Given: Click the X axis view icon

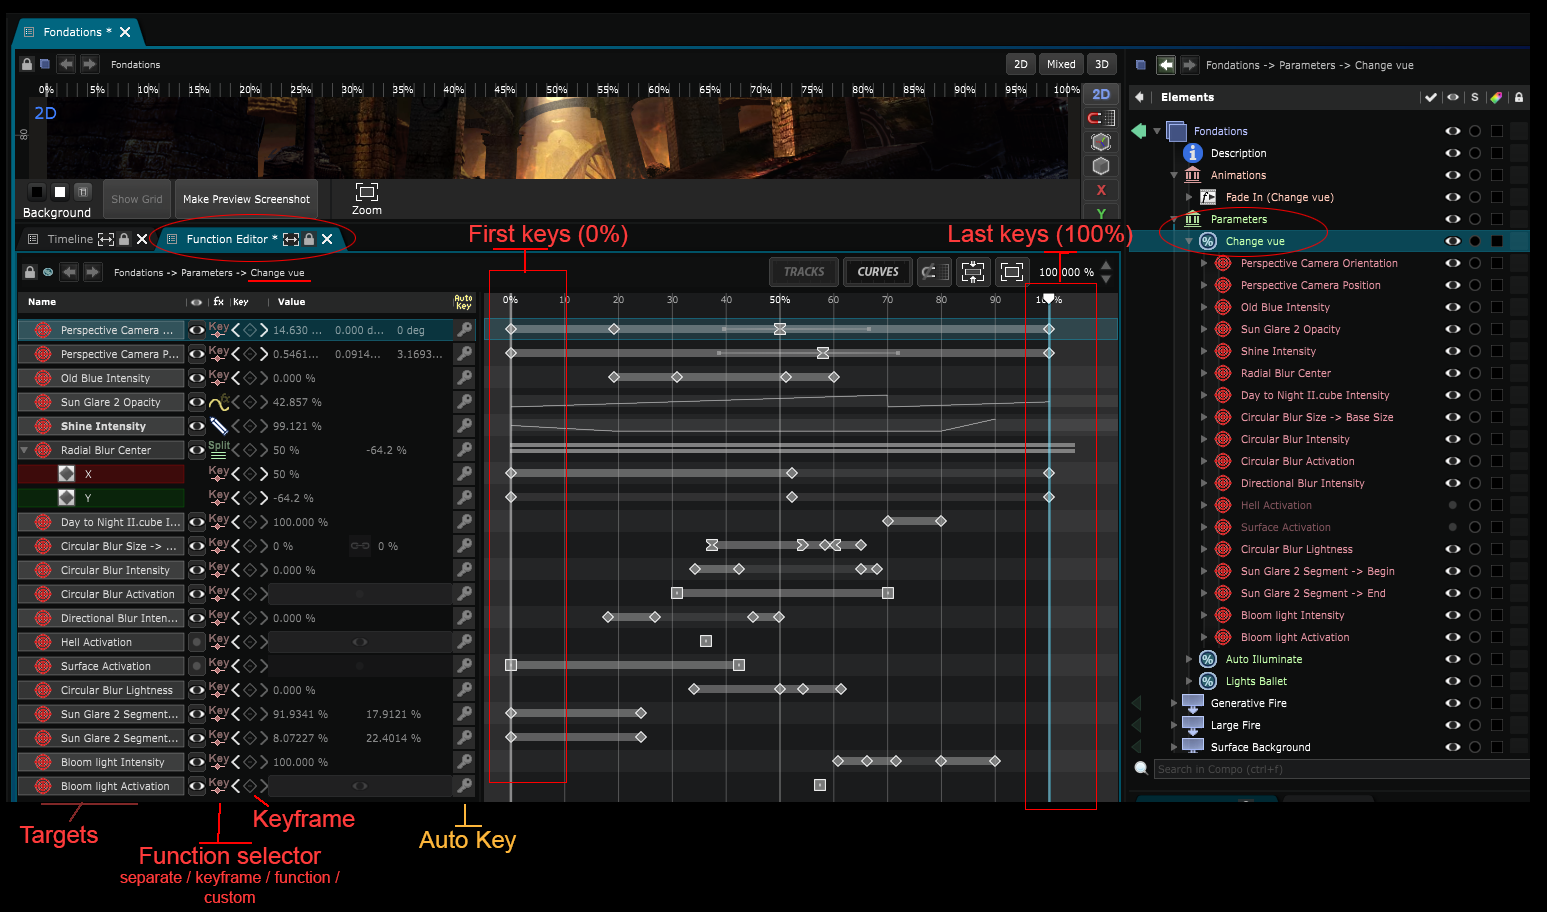Looking at the screenshot, I should 1101,190.
